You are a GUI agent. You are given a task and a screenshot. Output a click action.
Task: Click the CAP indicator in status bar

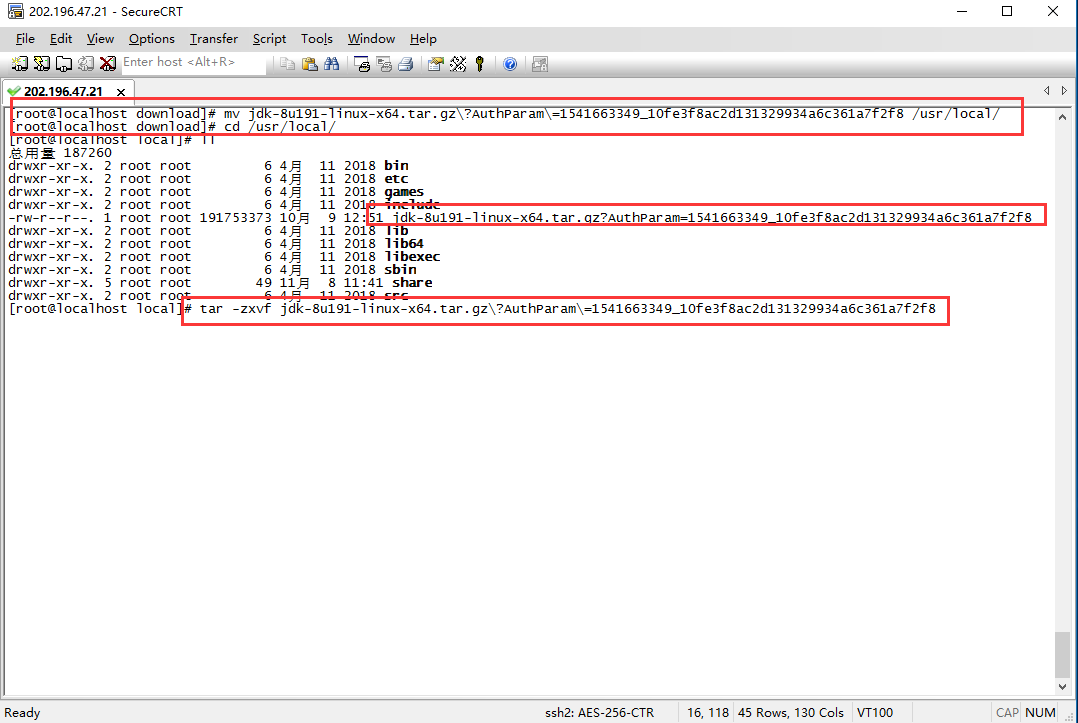(1007, 713)
